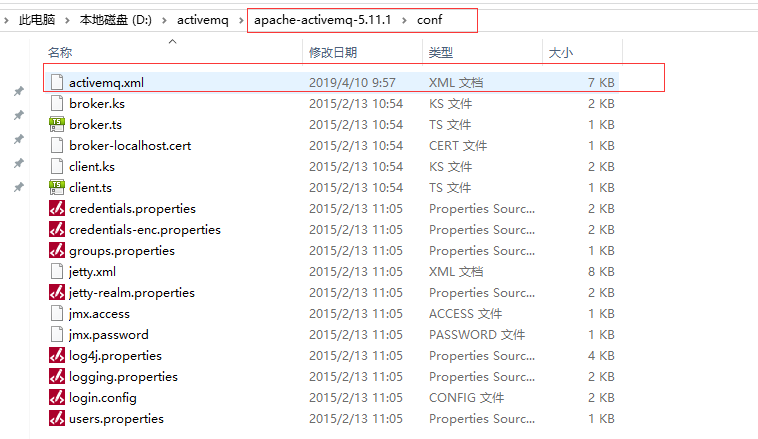The height and width of the screenshot is (439, 758).
Task: Click the groups.properties red icon
Action: coord(57,250)
